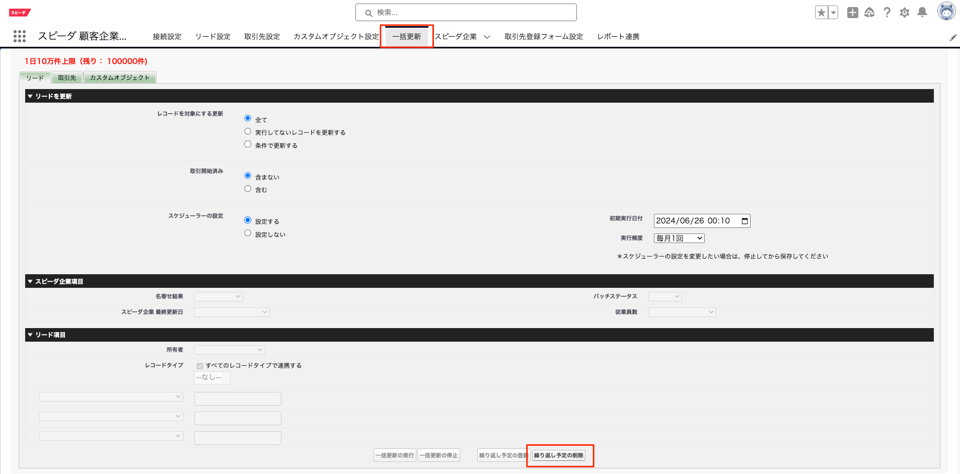Open the リード設定 navigation tab
This screenshot has width=960, height=474.
(212, 37)
